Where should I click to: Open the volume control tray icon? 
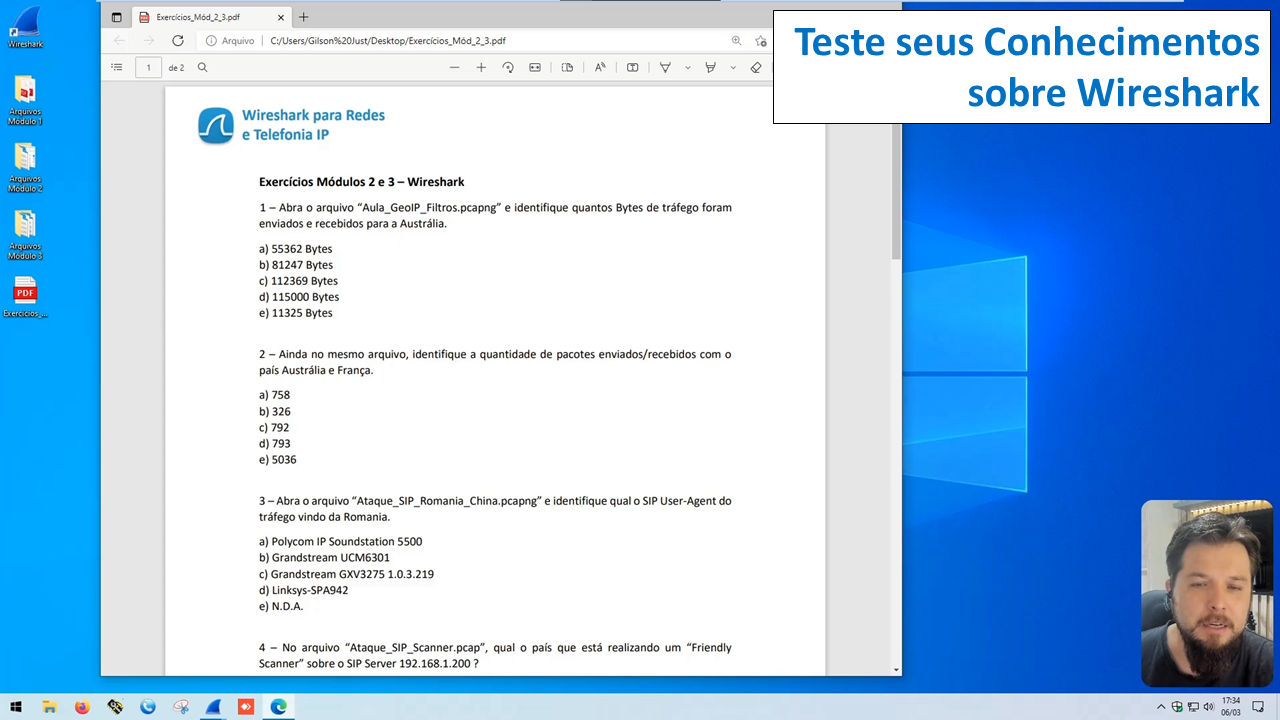click(1209, 707)
